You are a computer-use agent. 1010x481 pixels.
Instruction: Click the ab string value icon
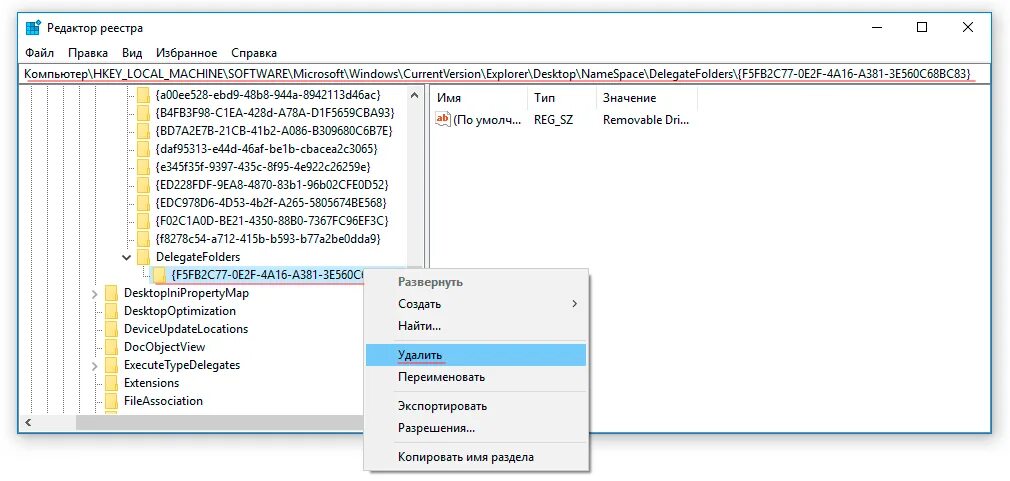(x=443, y=120)
